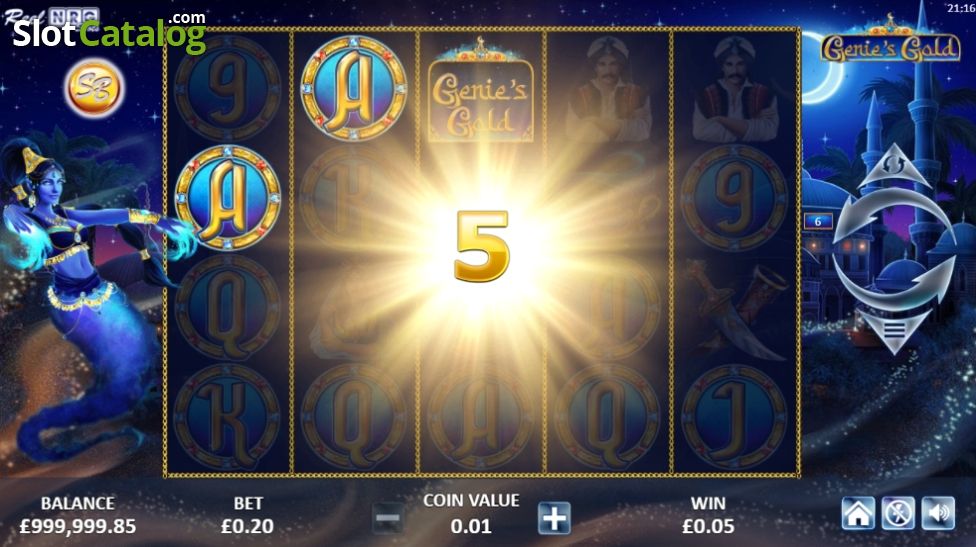Open the autoplay triangle button above spin
This screenshot has height=547, width=976.
894,166
